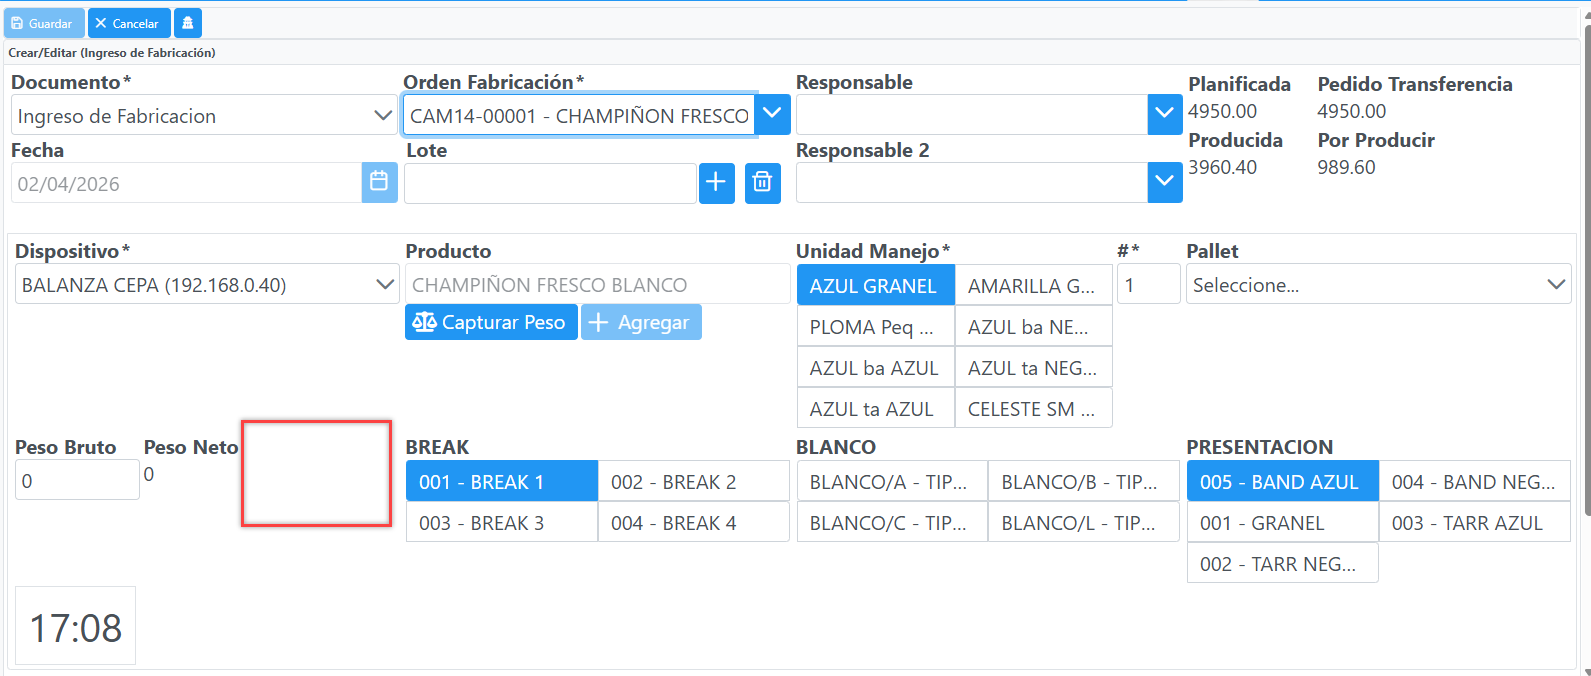Click the Peso Bruto input field
Viewport: 1591px width, 676px height.
point(77,481)
